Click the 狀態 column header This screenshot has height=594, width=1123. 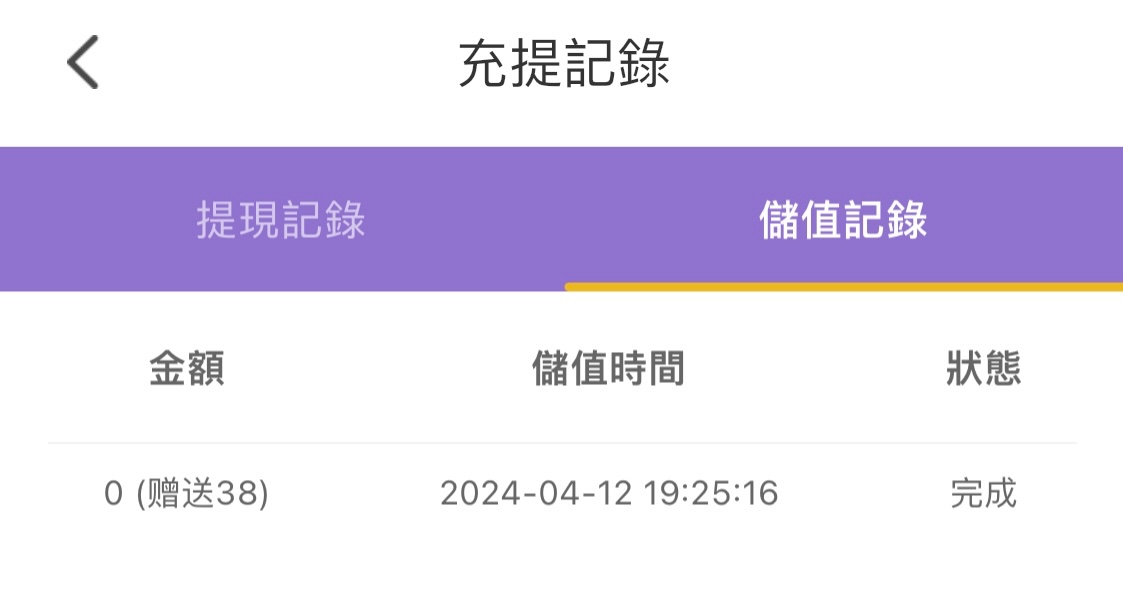coord(983,369)
